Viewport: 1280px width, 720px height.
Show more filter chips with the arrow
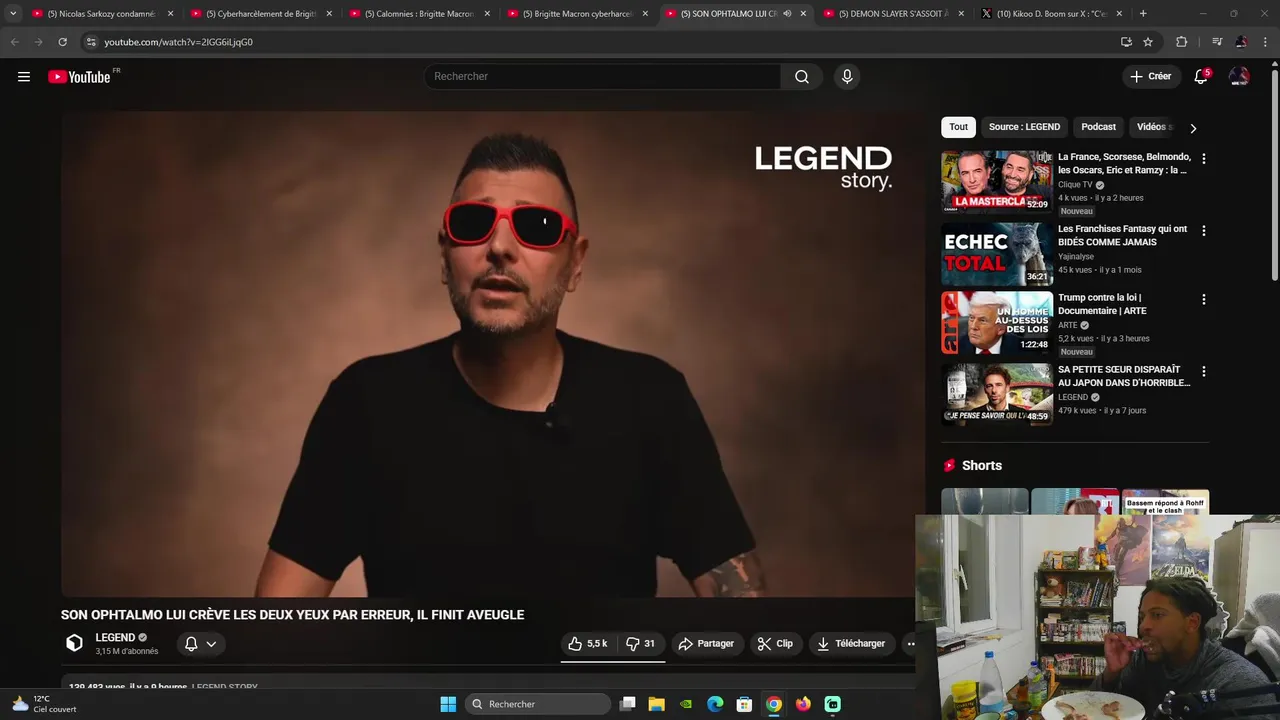[1192, 128]
